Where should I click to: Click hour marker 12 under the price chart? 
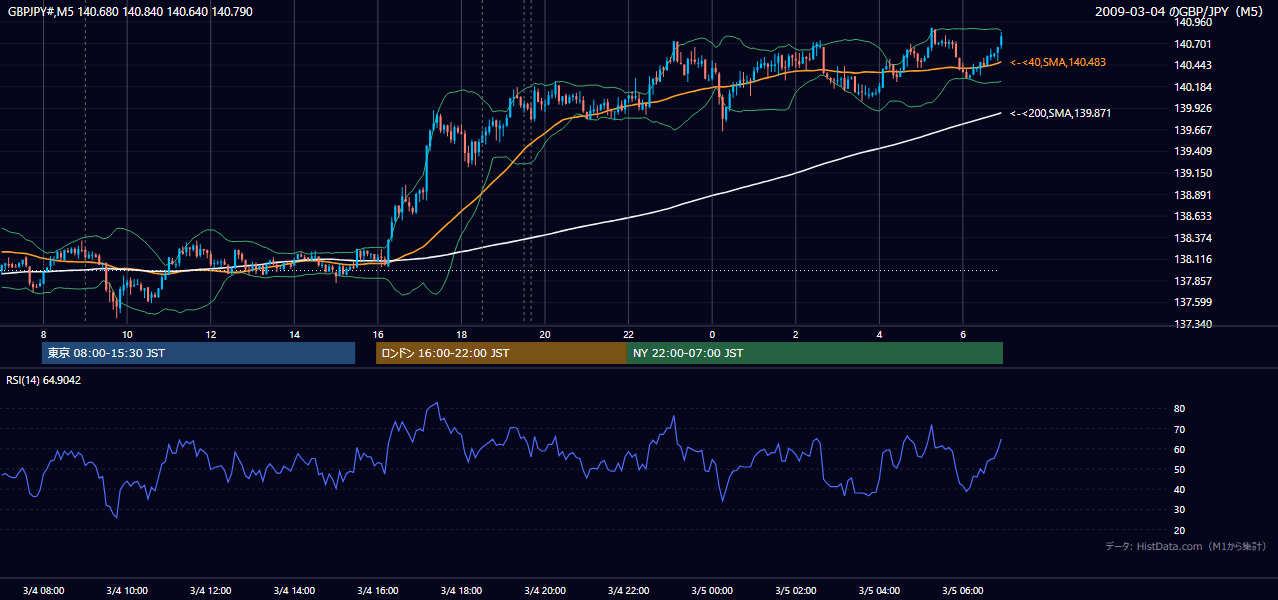click(210, 334)
